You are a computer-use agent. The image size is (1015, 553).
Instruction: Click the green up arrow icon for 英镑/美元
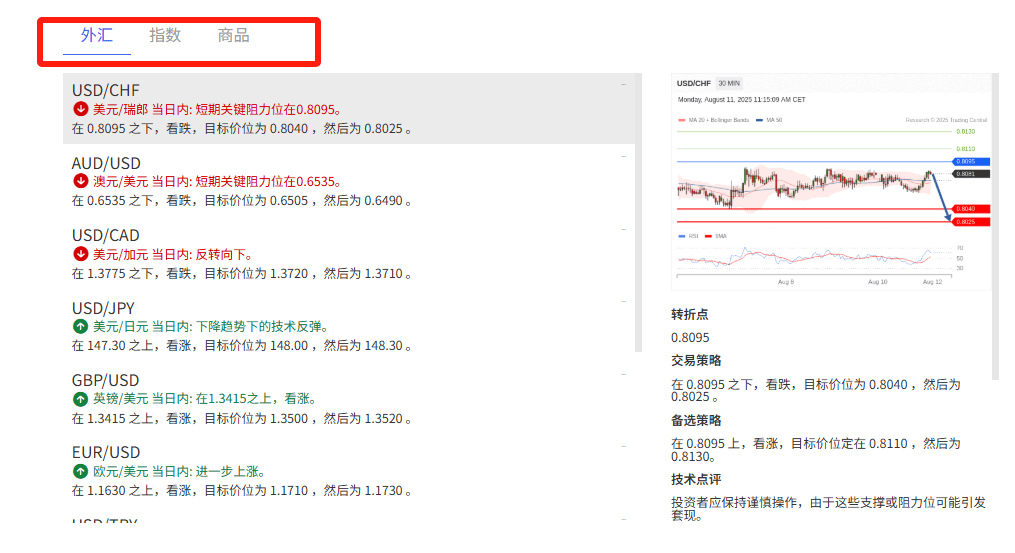(80, 398)
